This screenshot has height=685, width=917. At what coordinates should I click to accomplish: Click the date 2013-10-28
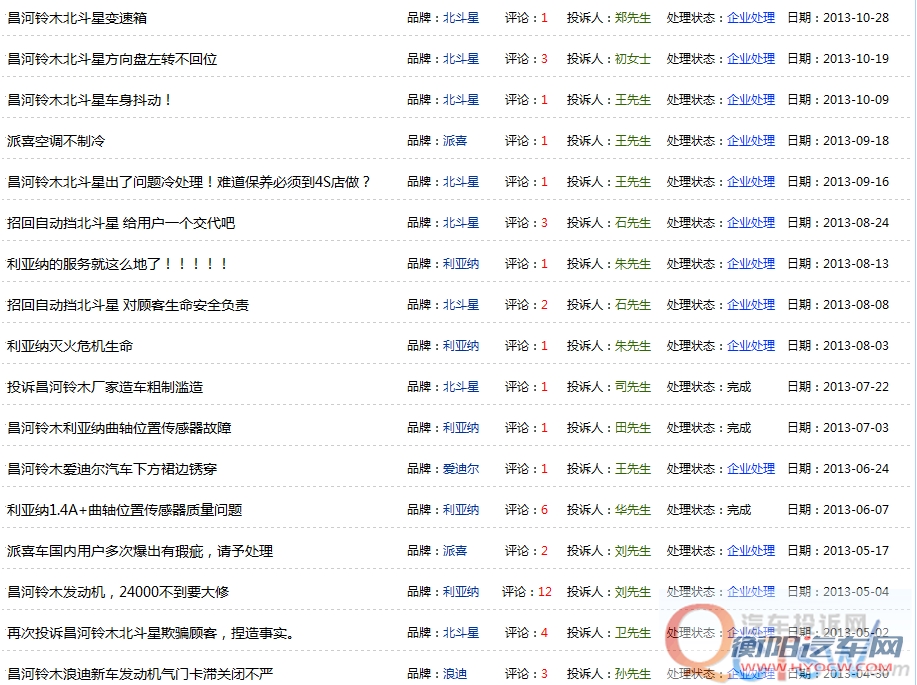click(x=856, y=18)
